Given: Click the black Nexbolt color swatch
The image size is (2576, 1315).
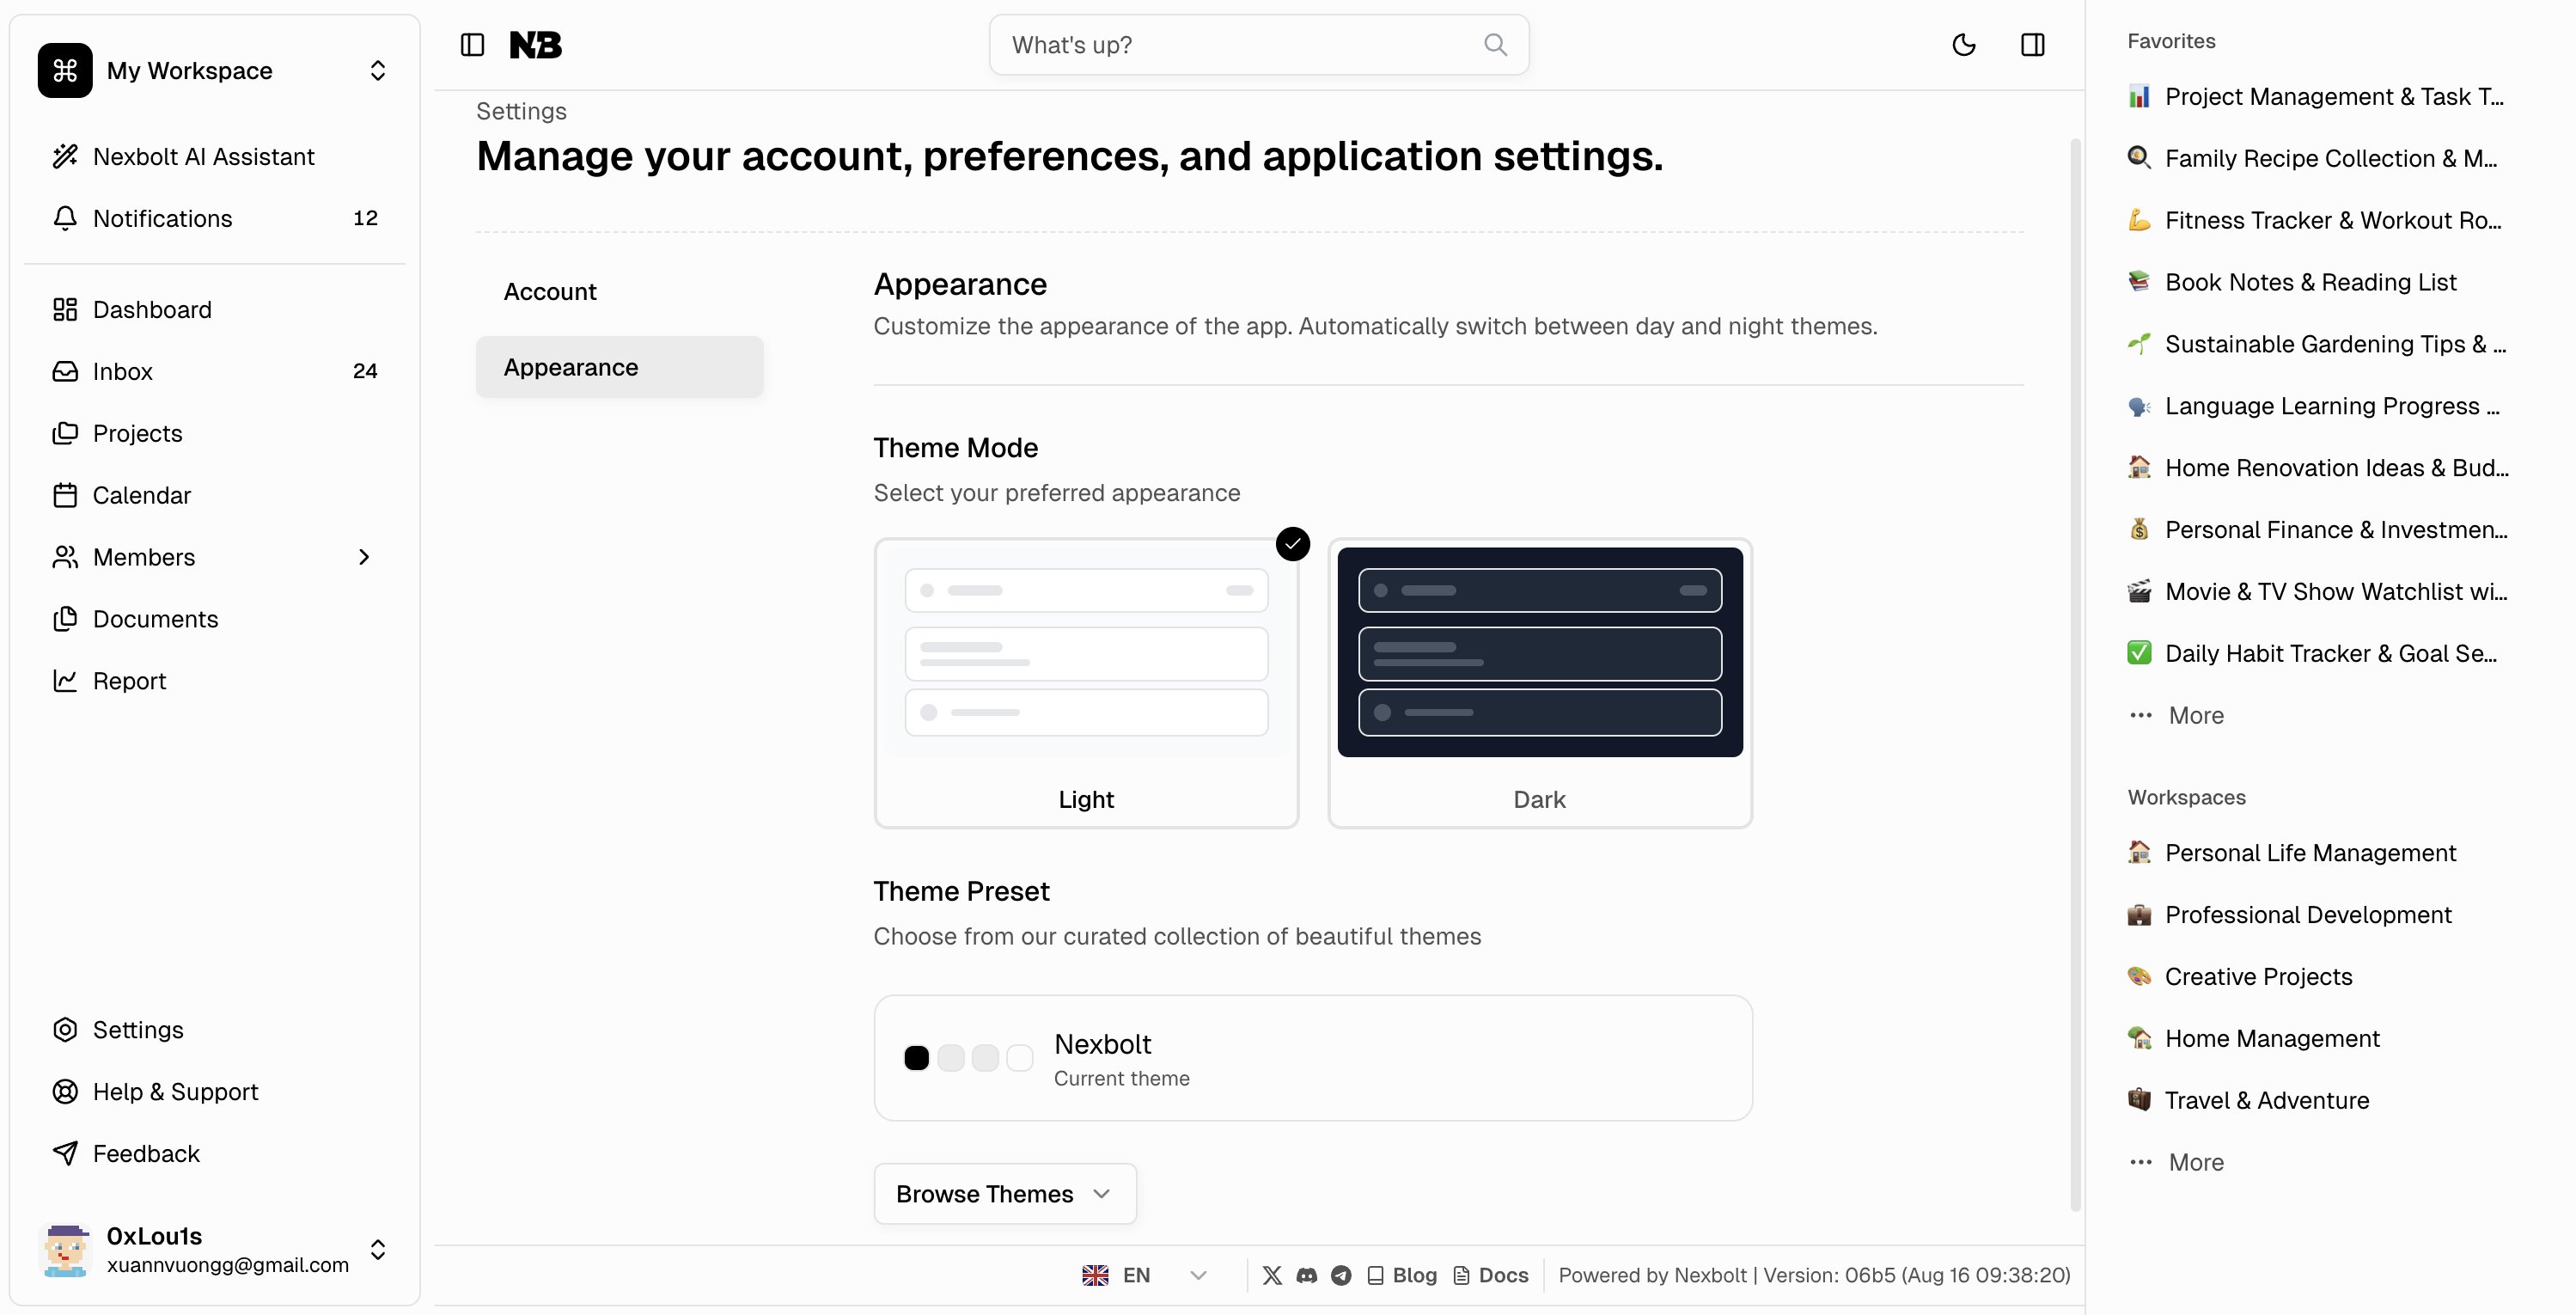Looking at the screenshot, I should [916, 1058].
